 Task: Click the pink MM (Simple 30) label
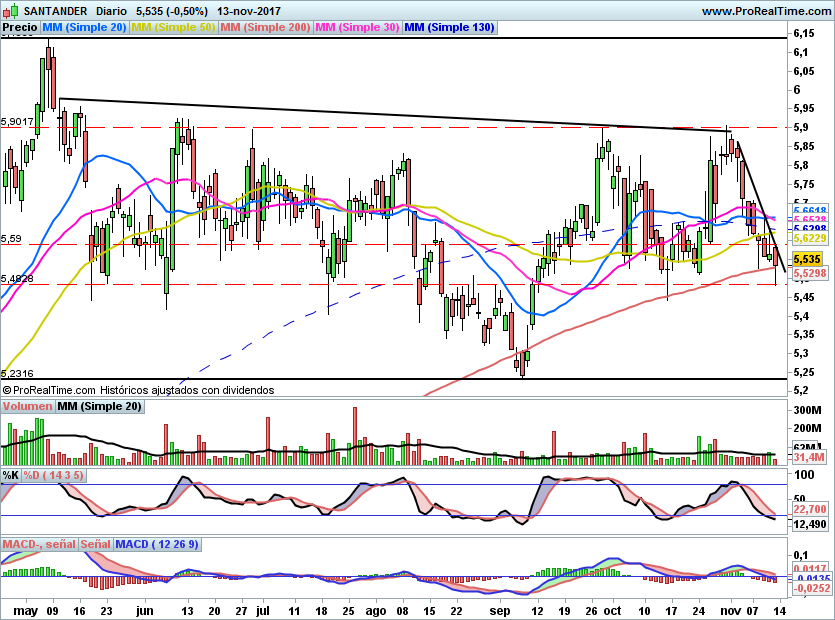[x=357, y=28]
